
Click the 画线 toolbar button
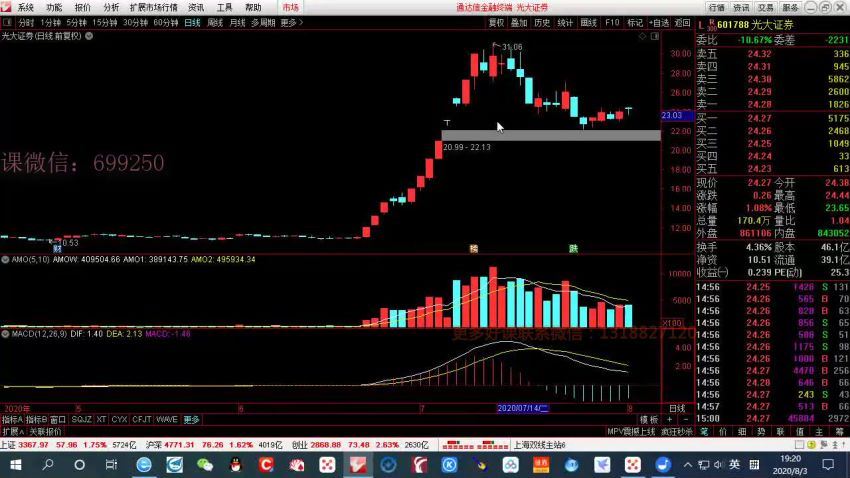[589, 23]
